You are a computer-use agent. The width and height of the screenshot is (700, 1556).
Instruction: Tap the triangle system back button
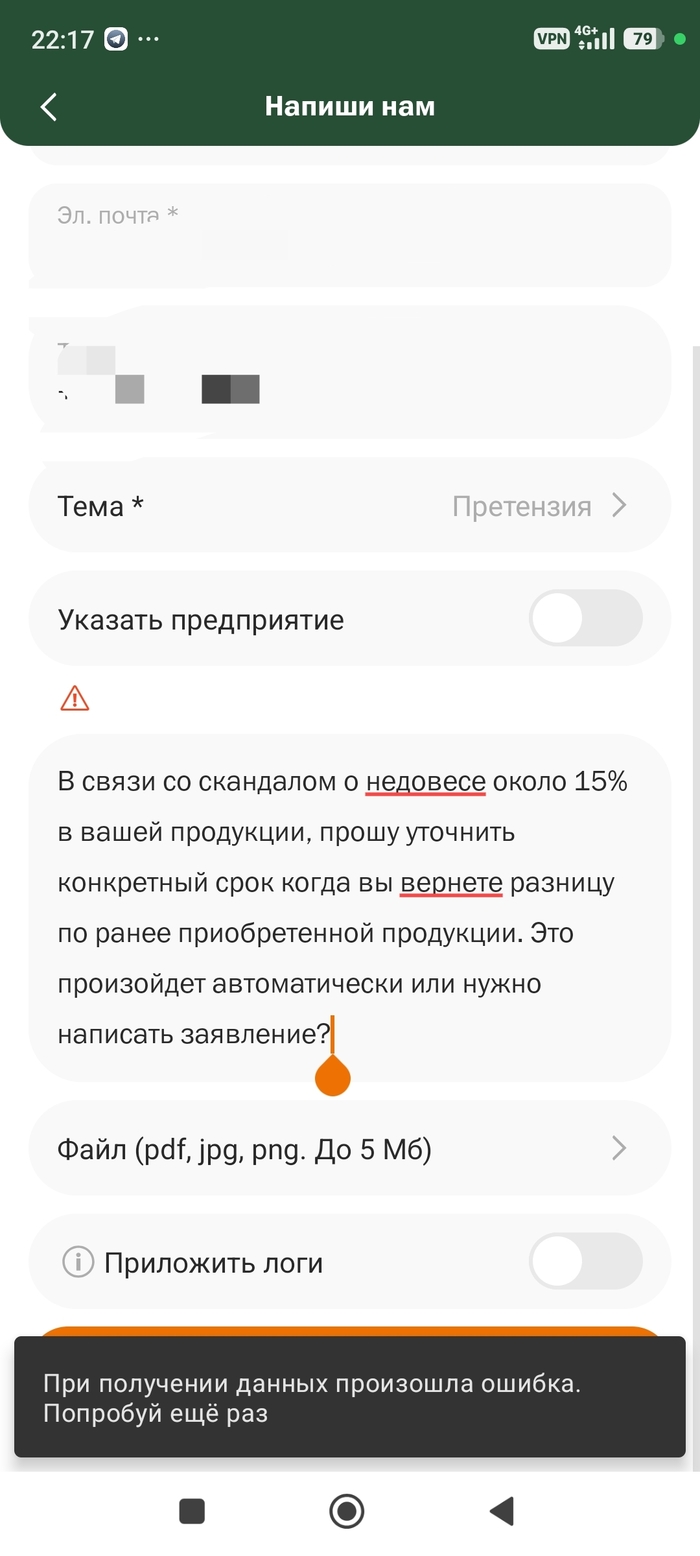pyautogui.click(x=501, y=1510)
